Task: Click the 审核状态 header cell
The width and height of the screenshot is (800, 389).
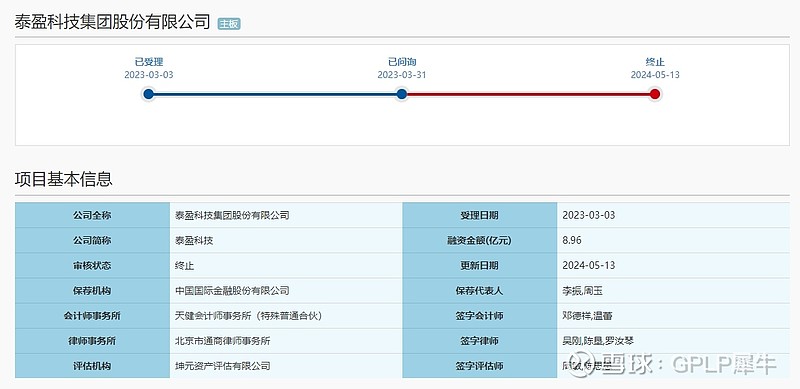Action: [x=92, y=265]
